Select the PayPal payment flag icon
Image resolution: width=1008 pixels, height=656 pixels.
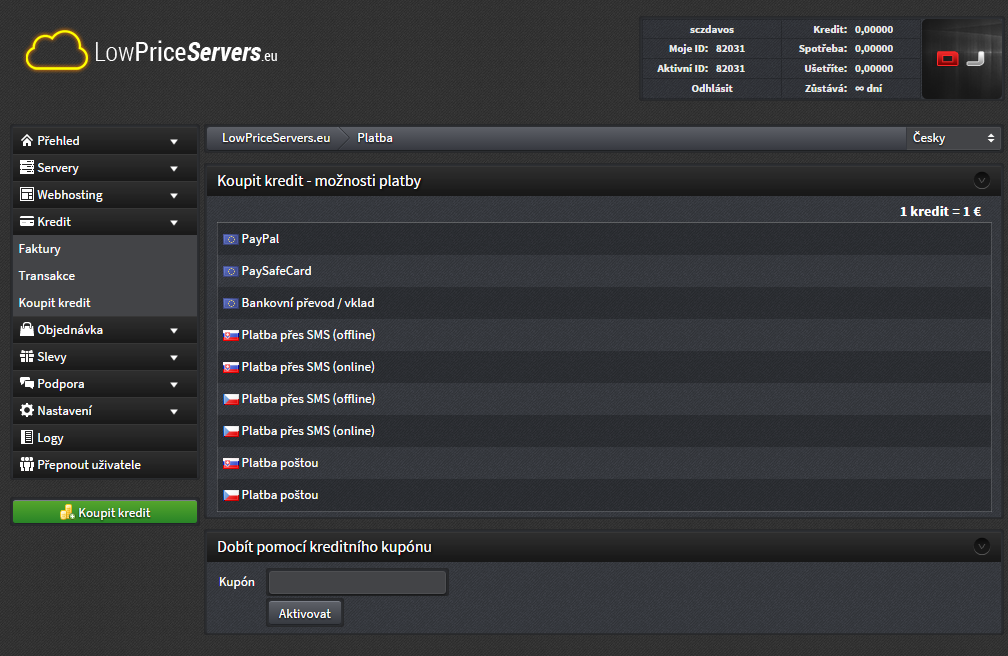pos(230,238)
